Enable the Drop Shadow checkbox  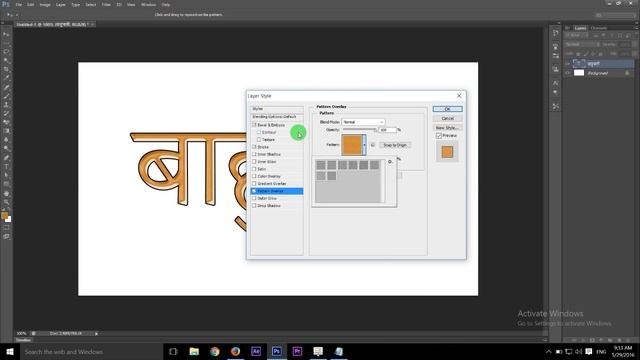click(x=254, y=206)
